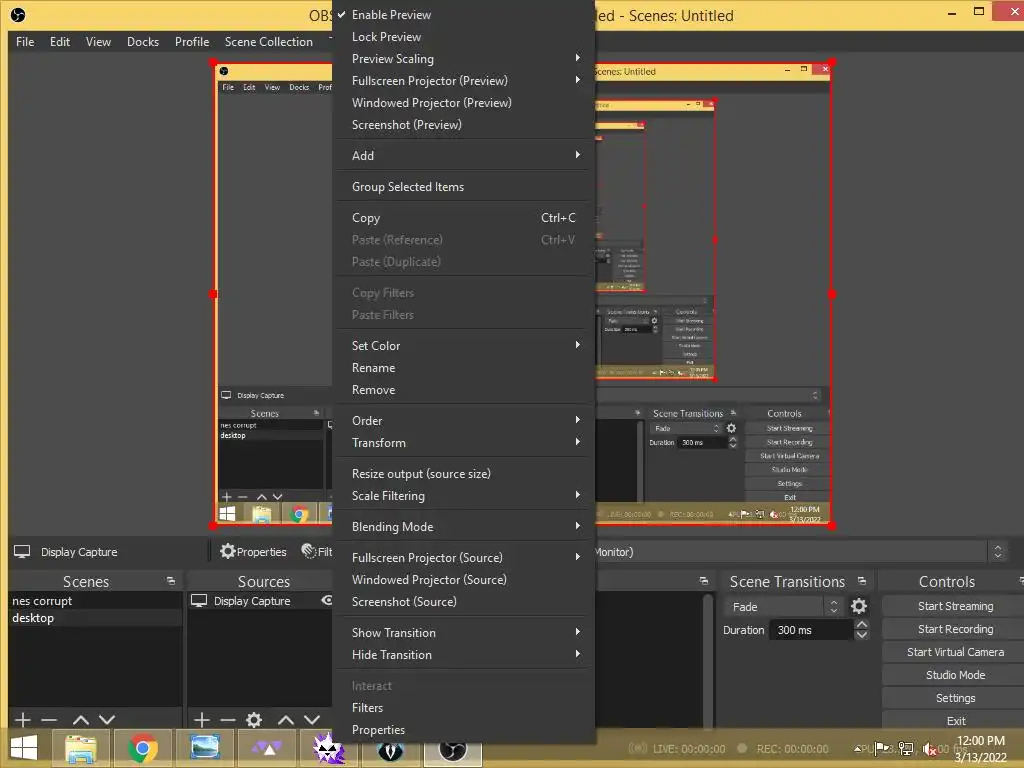Screen dimensions: 1024x768
Task: Click the OBS Studio taskbar icon
Action: point(453,751)
